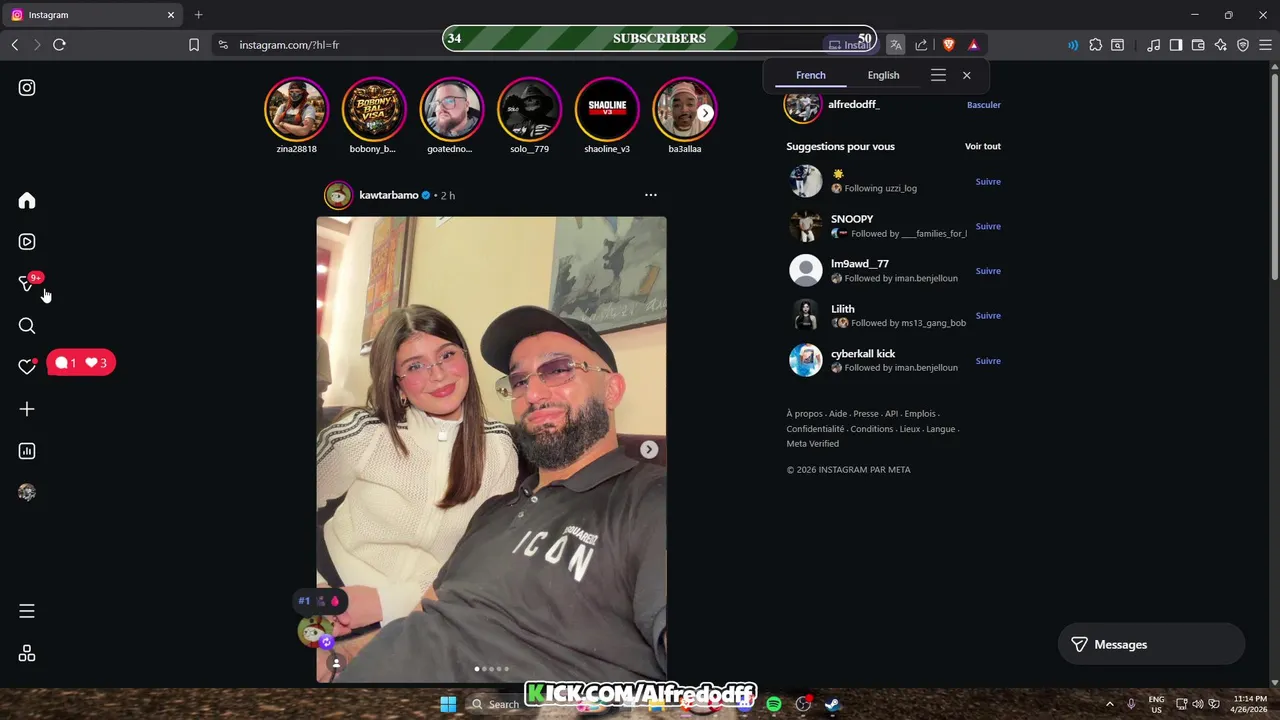Open Spotify from the taskbar
This screenshot has height=720, width=1280.
click(x=774, y=704)
